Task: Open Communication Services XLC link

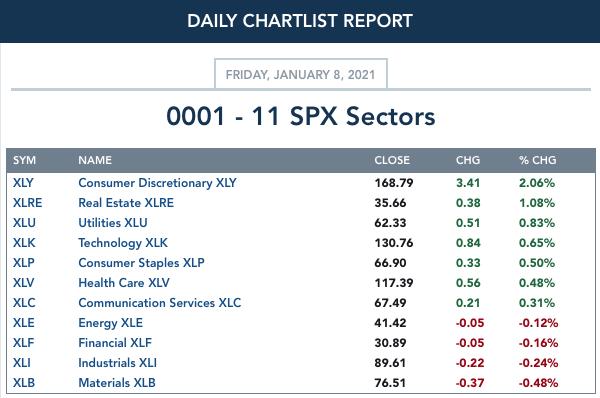Action: click(x=160, y=303)
